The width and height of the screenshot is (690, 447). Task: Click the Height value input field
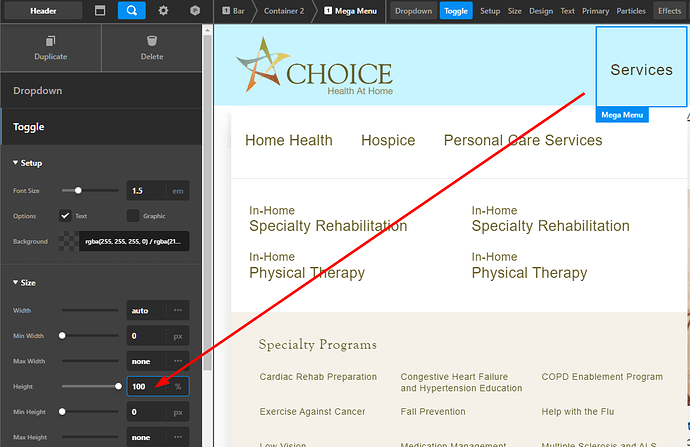pos(146,386)
